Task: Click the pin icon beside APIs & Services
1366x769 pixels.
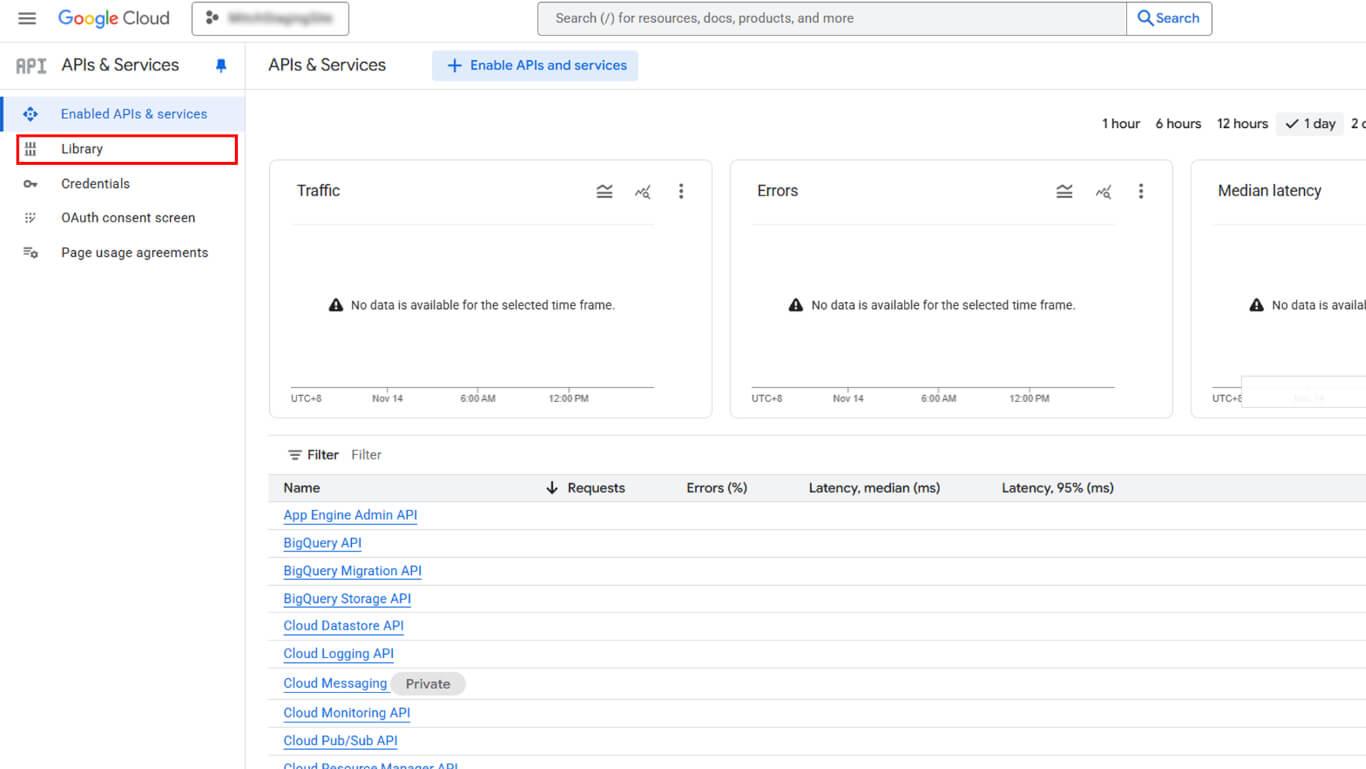Action: point(221,65)
